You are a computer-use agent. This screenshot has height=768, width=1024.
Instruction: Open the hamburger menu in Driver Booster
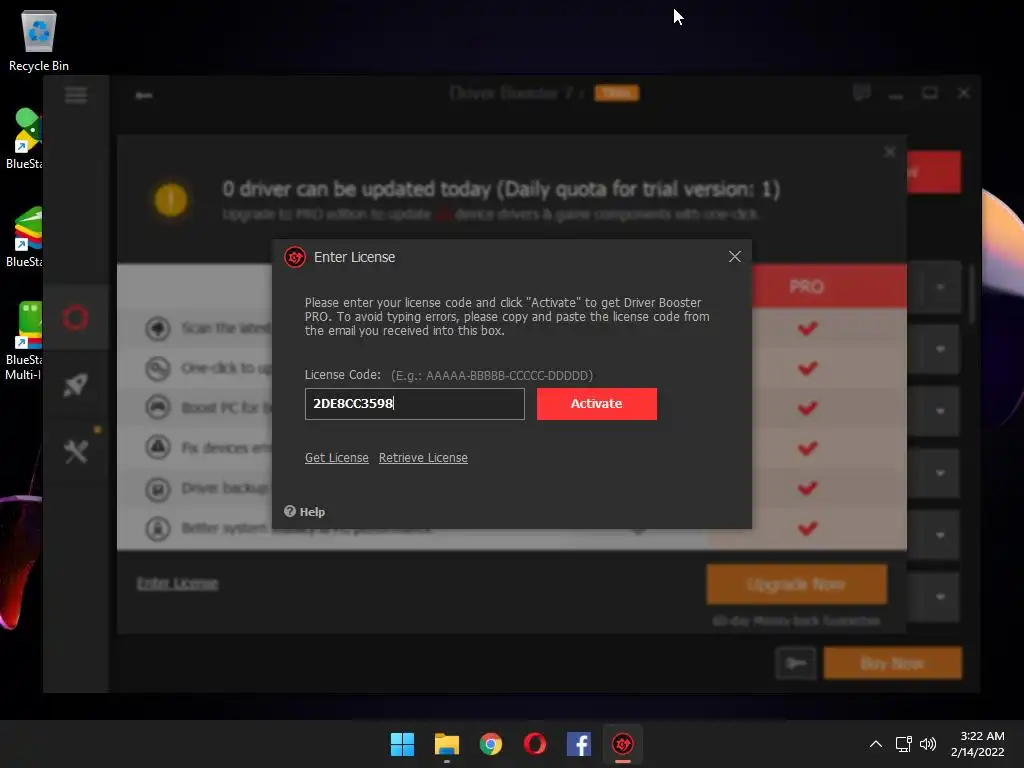coord(76,95)
